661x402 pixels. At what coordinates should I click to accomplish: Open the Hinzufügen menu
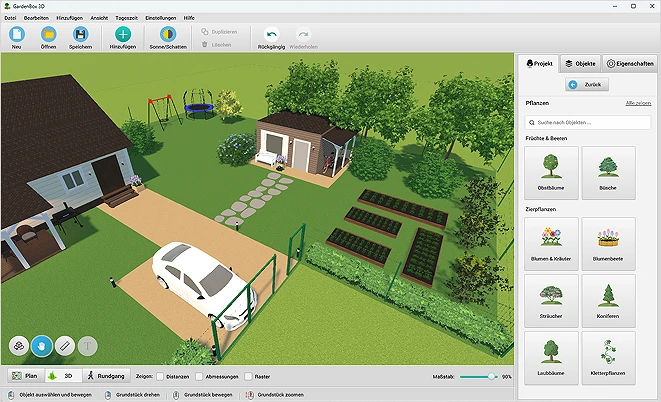tap(70, 18)
